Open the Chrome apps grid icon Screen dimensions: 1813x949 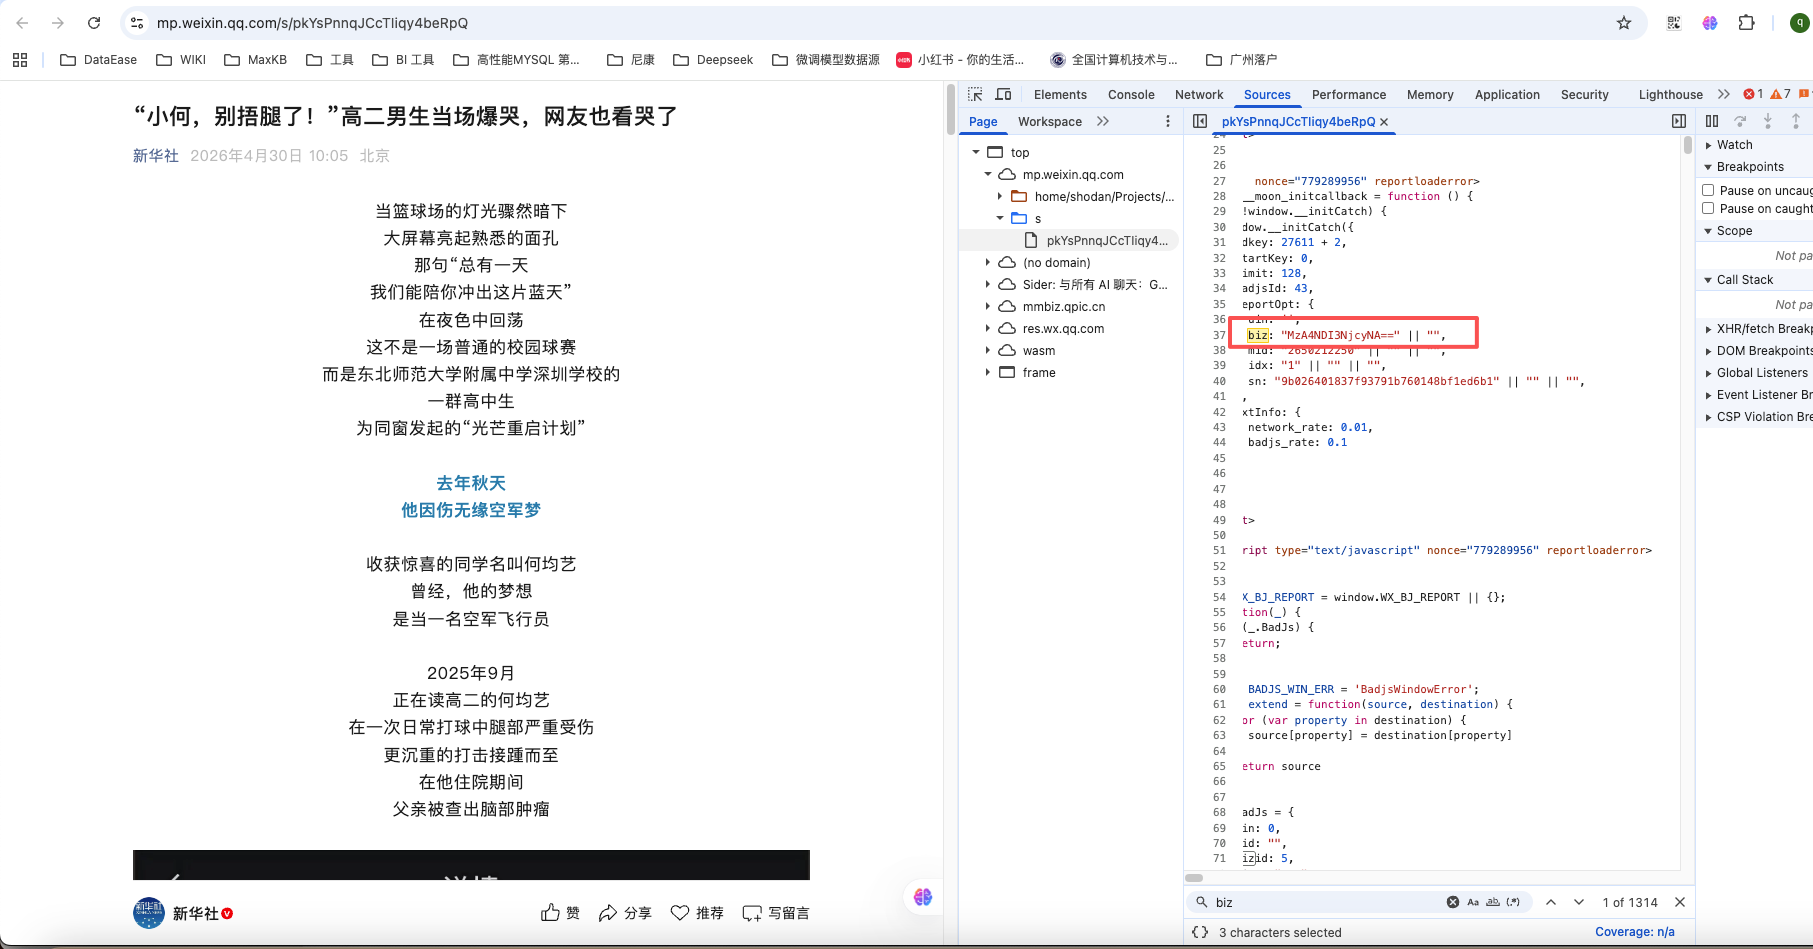tap(20, 60)
